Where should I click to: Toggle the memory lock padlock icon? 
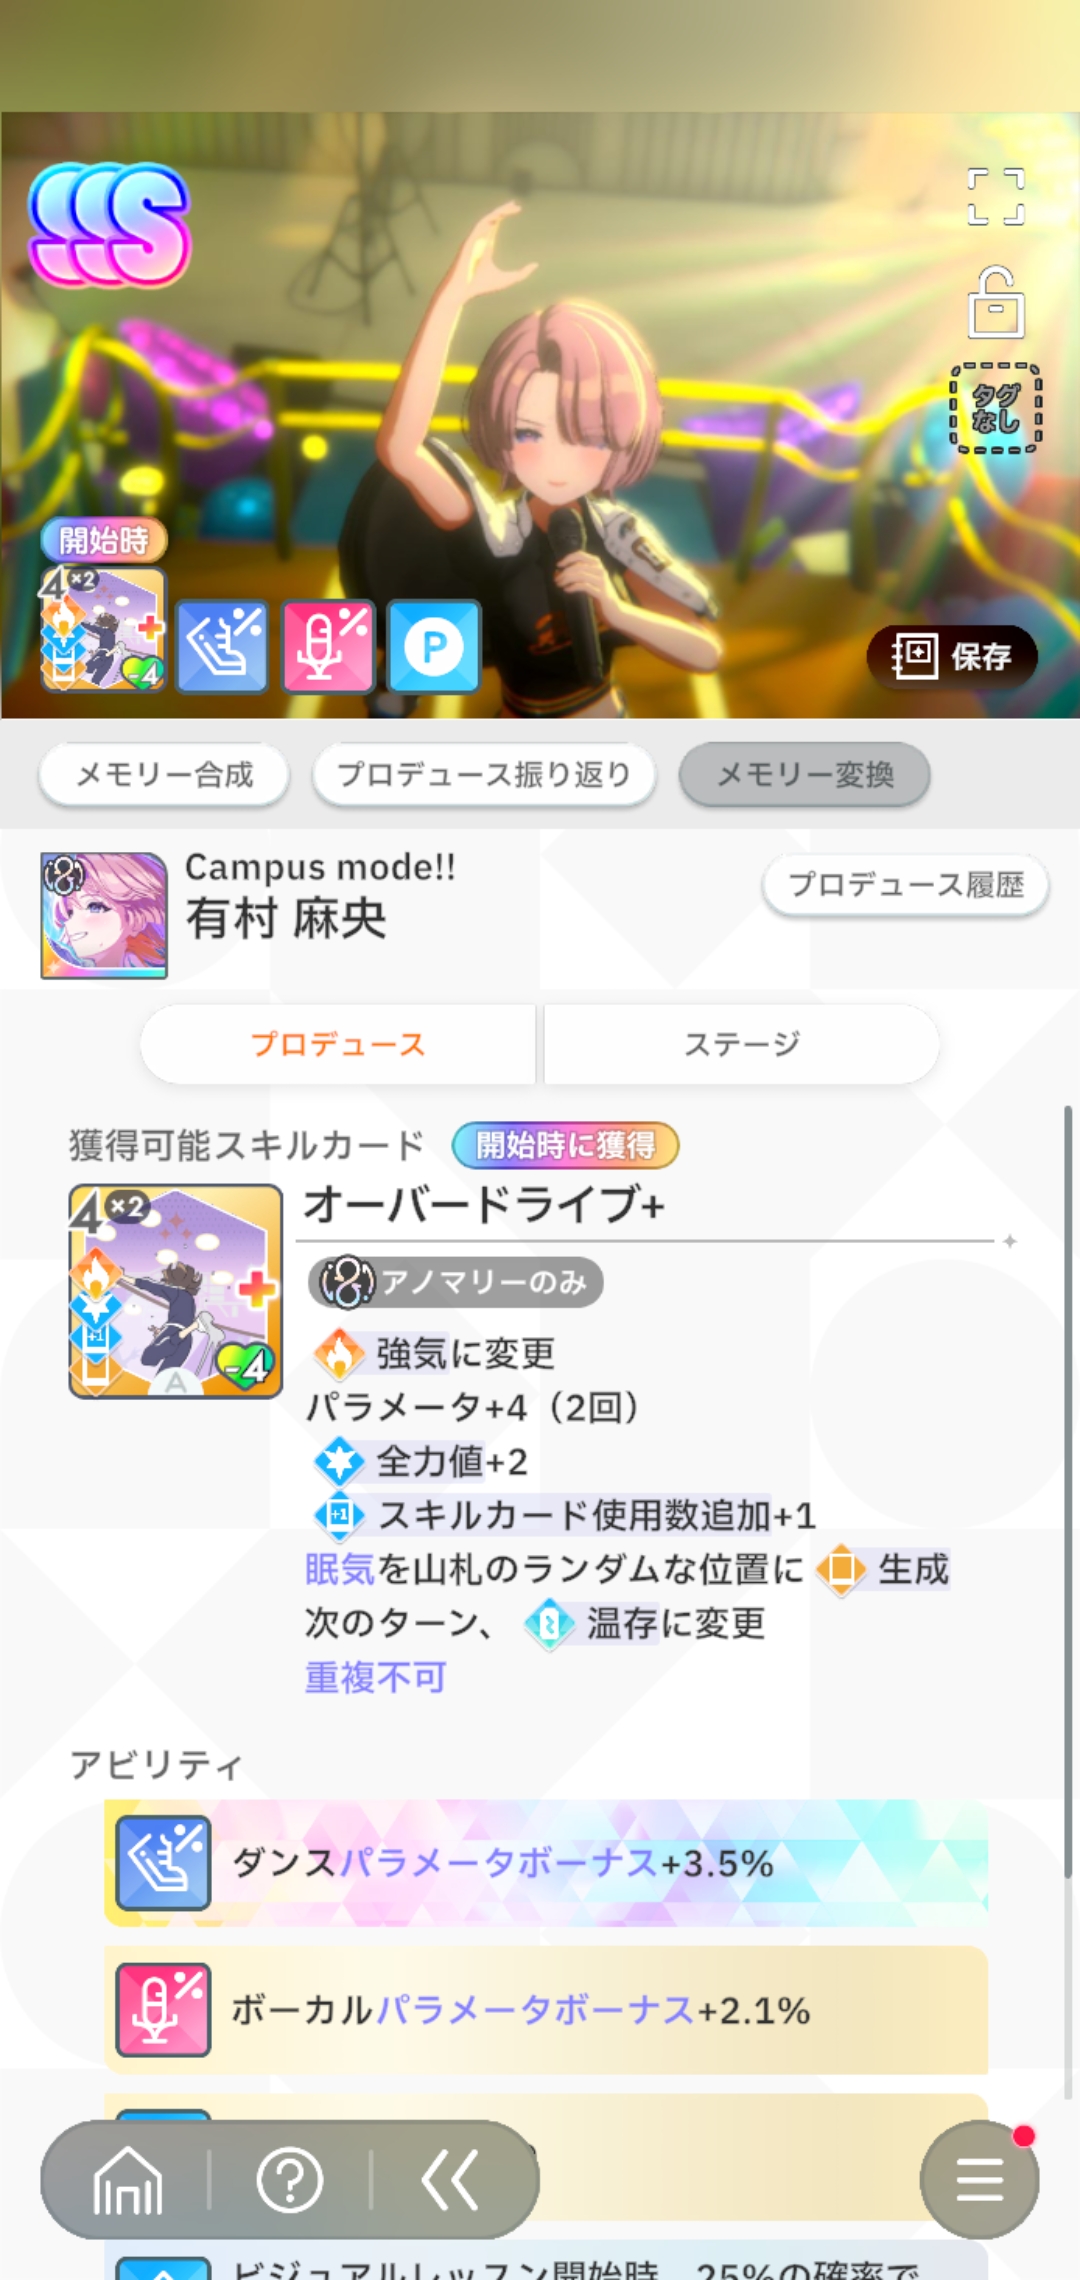(x=996, y=302)
